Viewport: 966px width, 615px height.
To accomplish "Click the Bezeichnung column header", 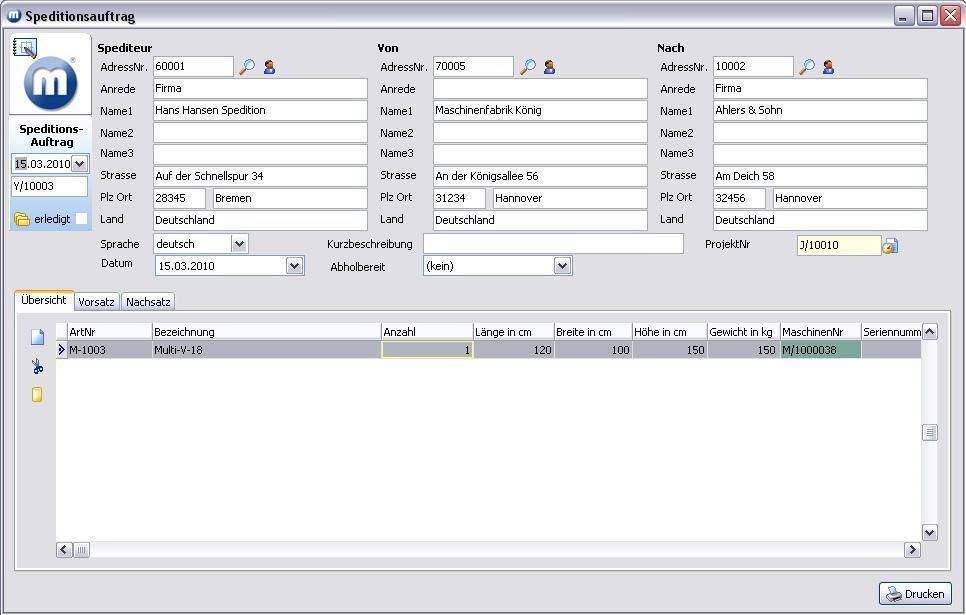I will (266, 332).
